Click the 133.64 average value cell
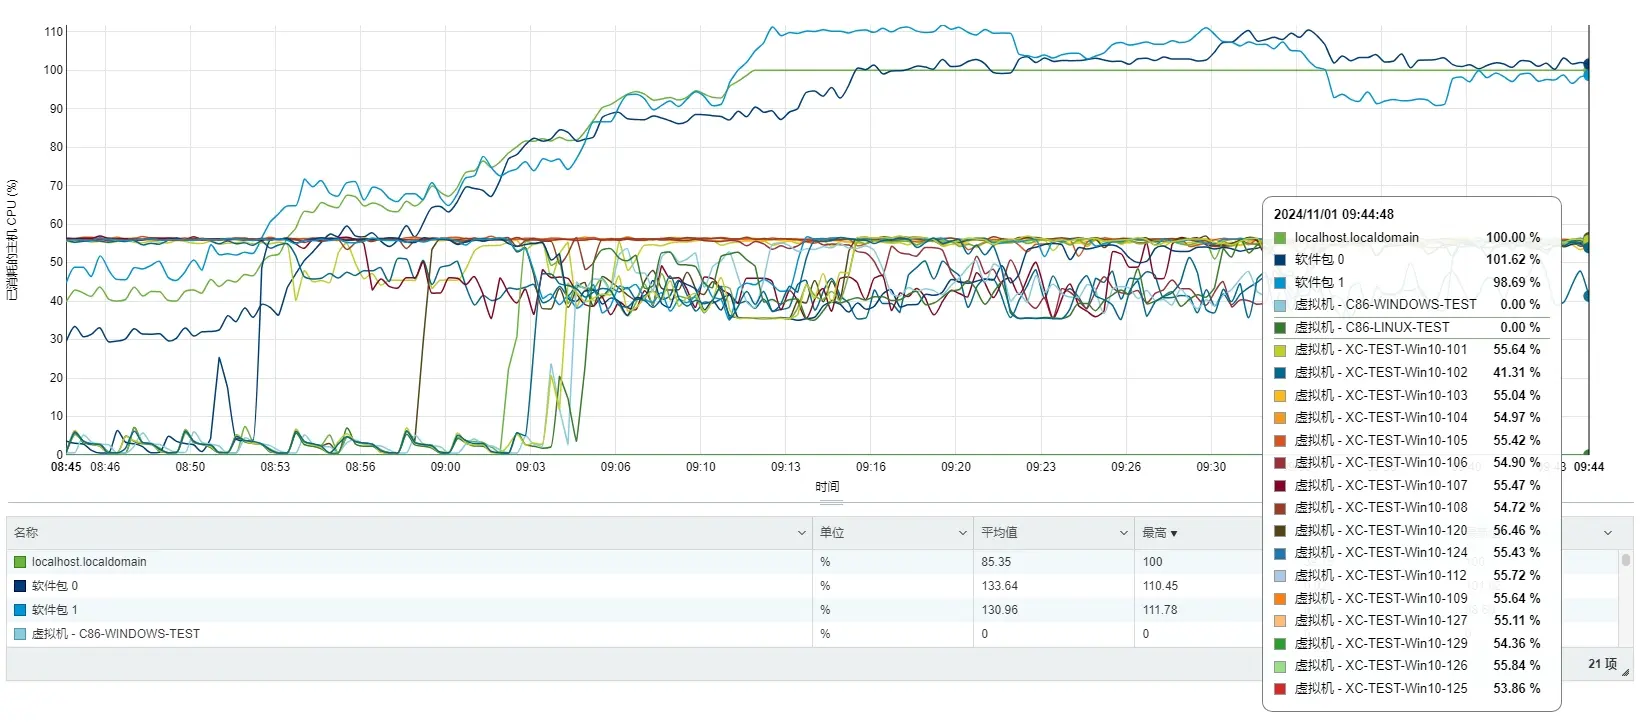Screen dimensions: 1642x722 [x=999, y=586]
